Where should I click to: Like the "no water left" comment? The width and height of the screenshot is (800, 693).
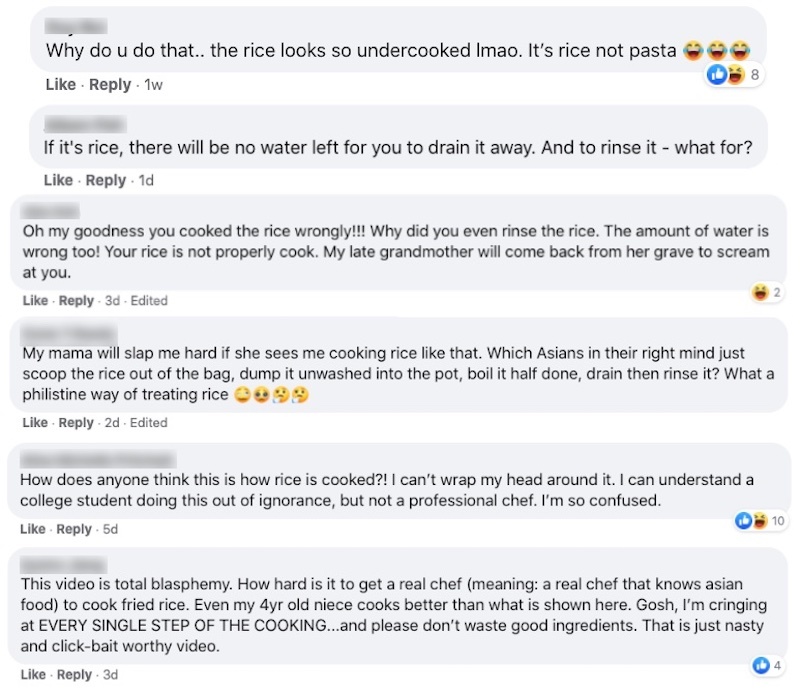(x=58, y=180)
